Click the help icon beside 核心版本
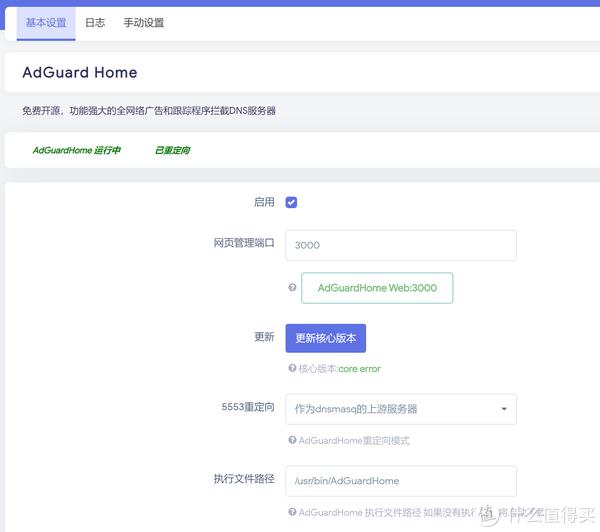Image resolution: width=600 pixels, height=532 pixels. coord(292,368)
